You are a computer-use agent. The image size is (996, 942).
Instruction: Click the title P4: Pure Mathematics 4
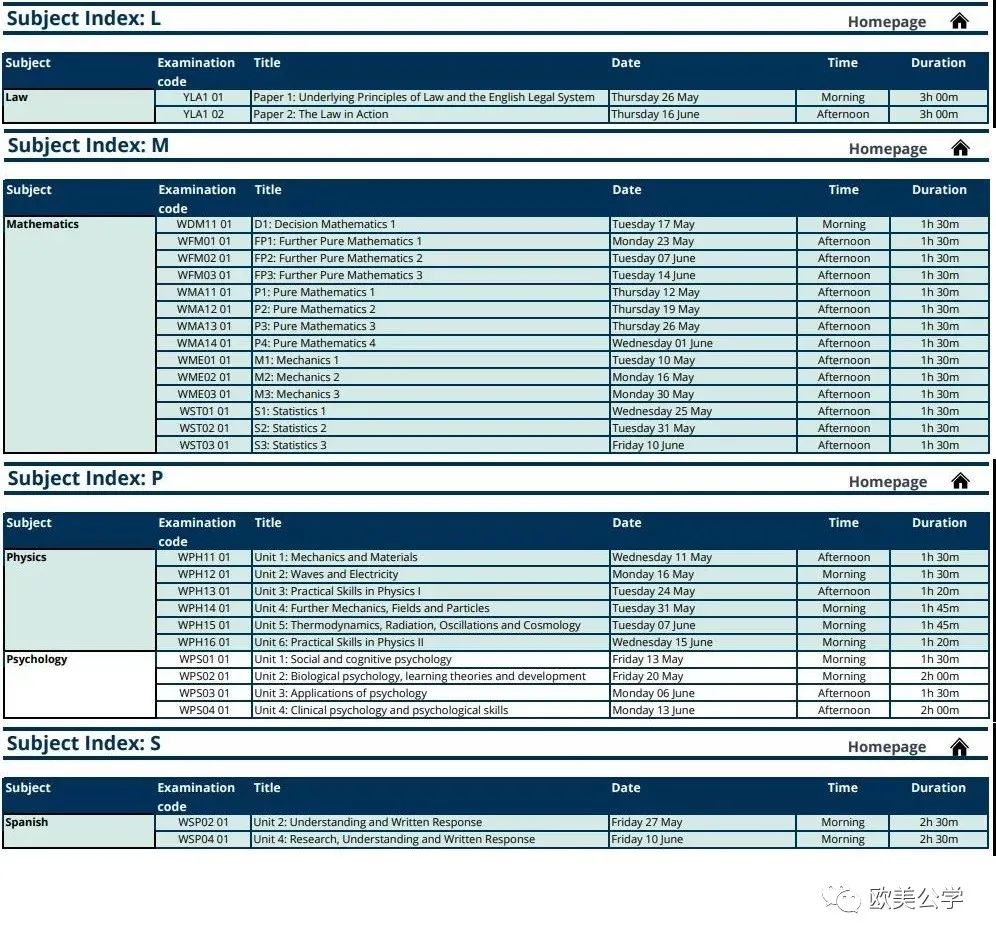[314, 343]
